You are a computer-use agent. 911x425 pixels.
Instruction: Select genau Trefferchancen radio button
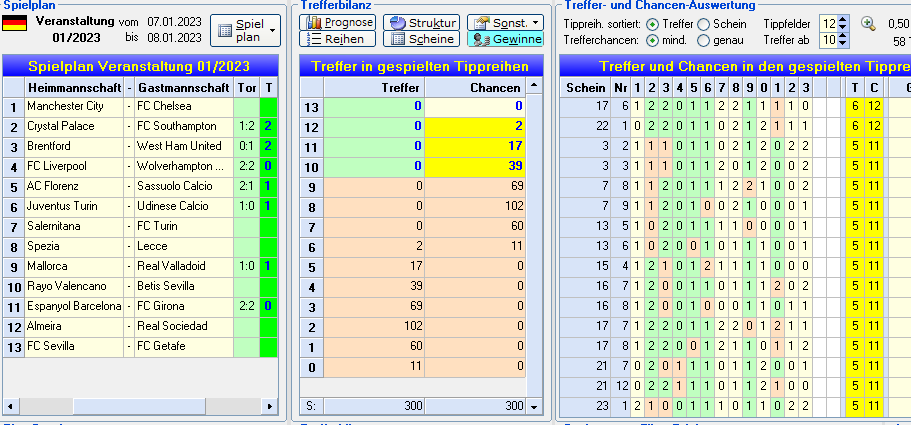click(x=703, y=41)
